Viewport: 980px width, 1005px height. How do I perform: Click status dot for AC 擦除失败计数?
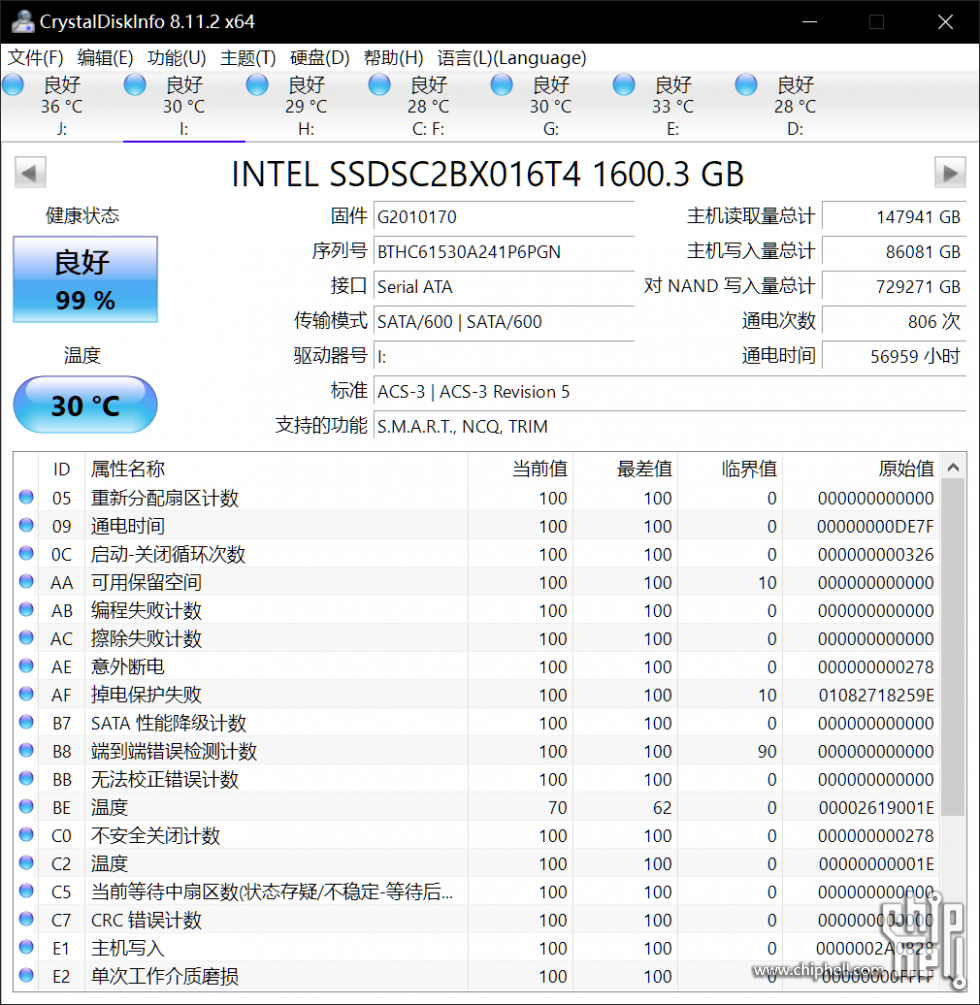[26, 638]
